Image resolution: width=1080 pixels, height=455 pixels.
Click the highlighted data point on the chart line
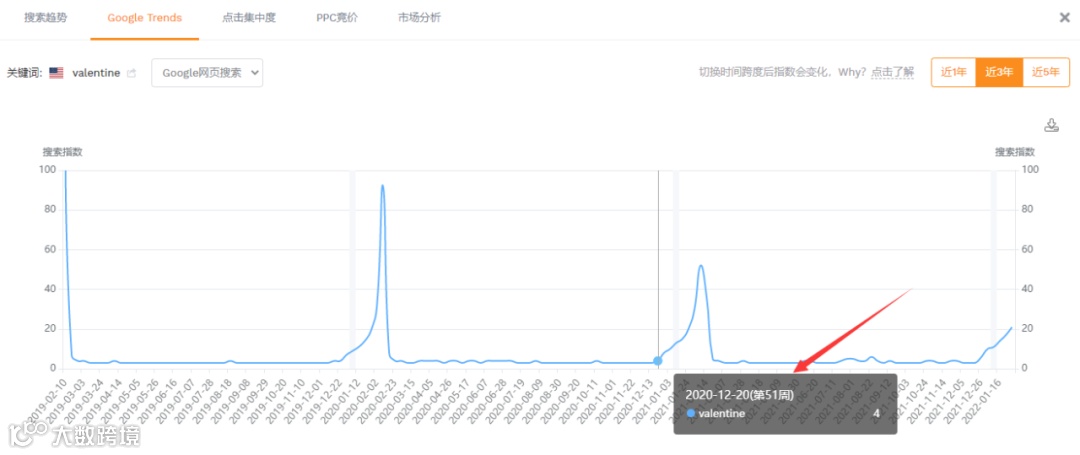click(x=658, y=361)
